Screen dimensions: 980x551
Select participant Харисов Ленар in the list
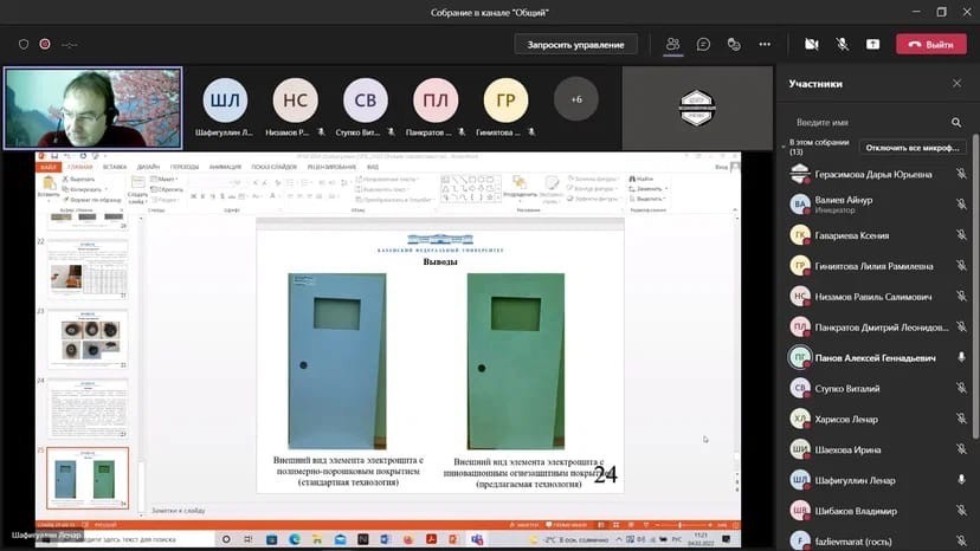pyautogui.click(x=846, y=419)
